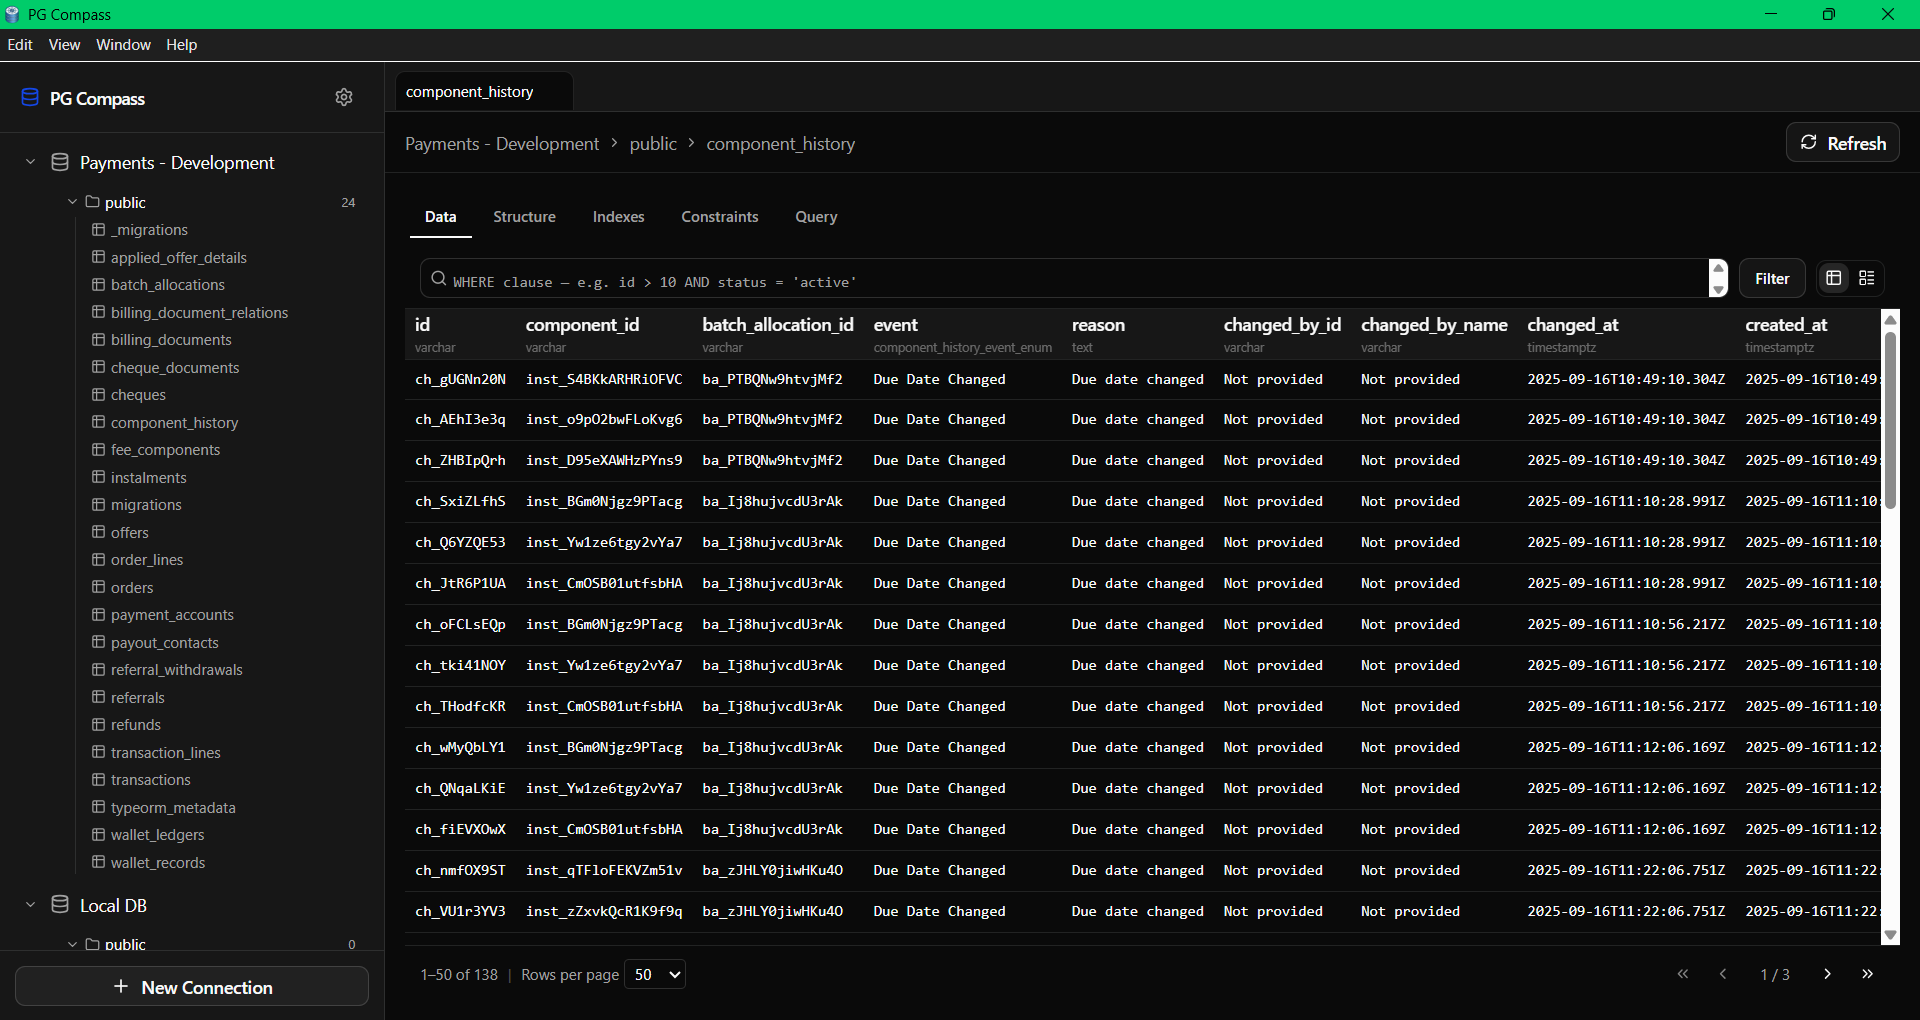Click the plus icon on New Connection
1920x1020 pixels.
coord(121,986)
